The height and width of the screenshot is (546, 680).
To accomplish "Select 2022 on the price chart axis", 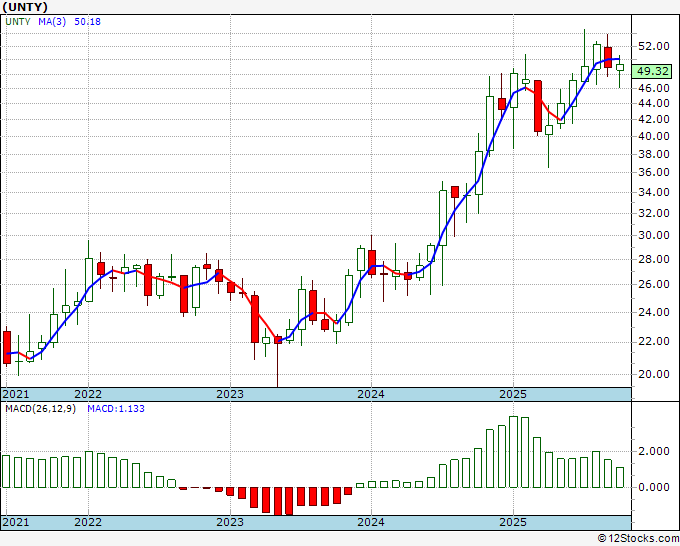I will (88, 395).
